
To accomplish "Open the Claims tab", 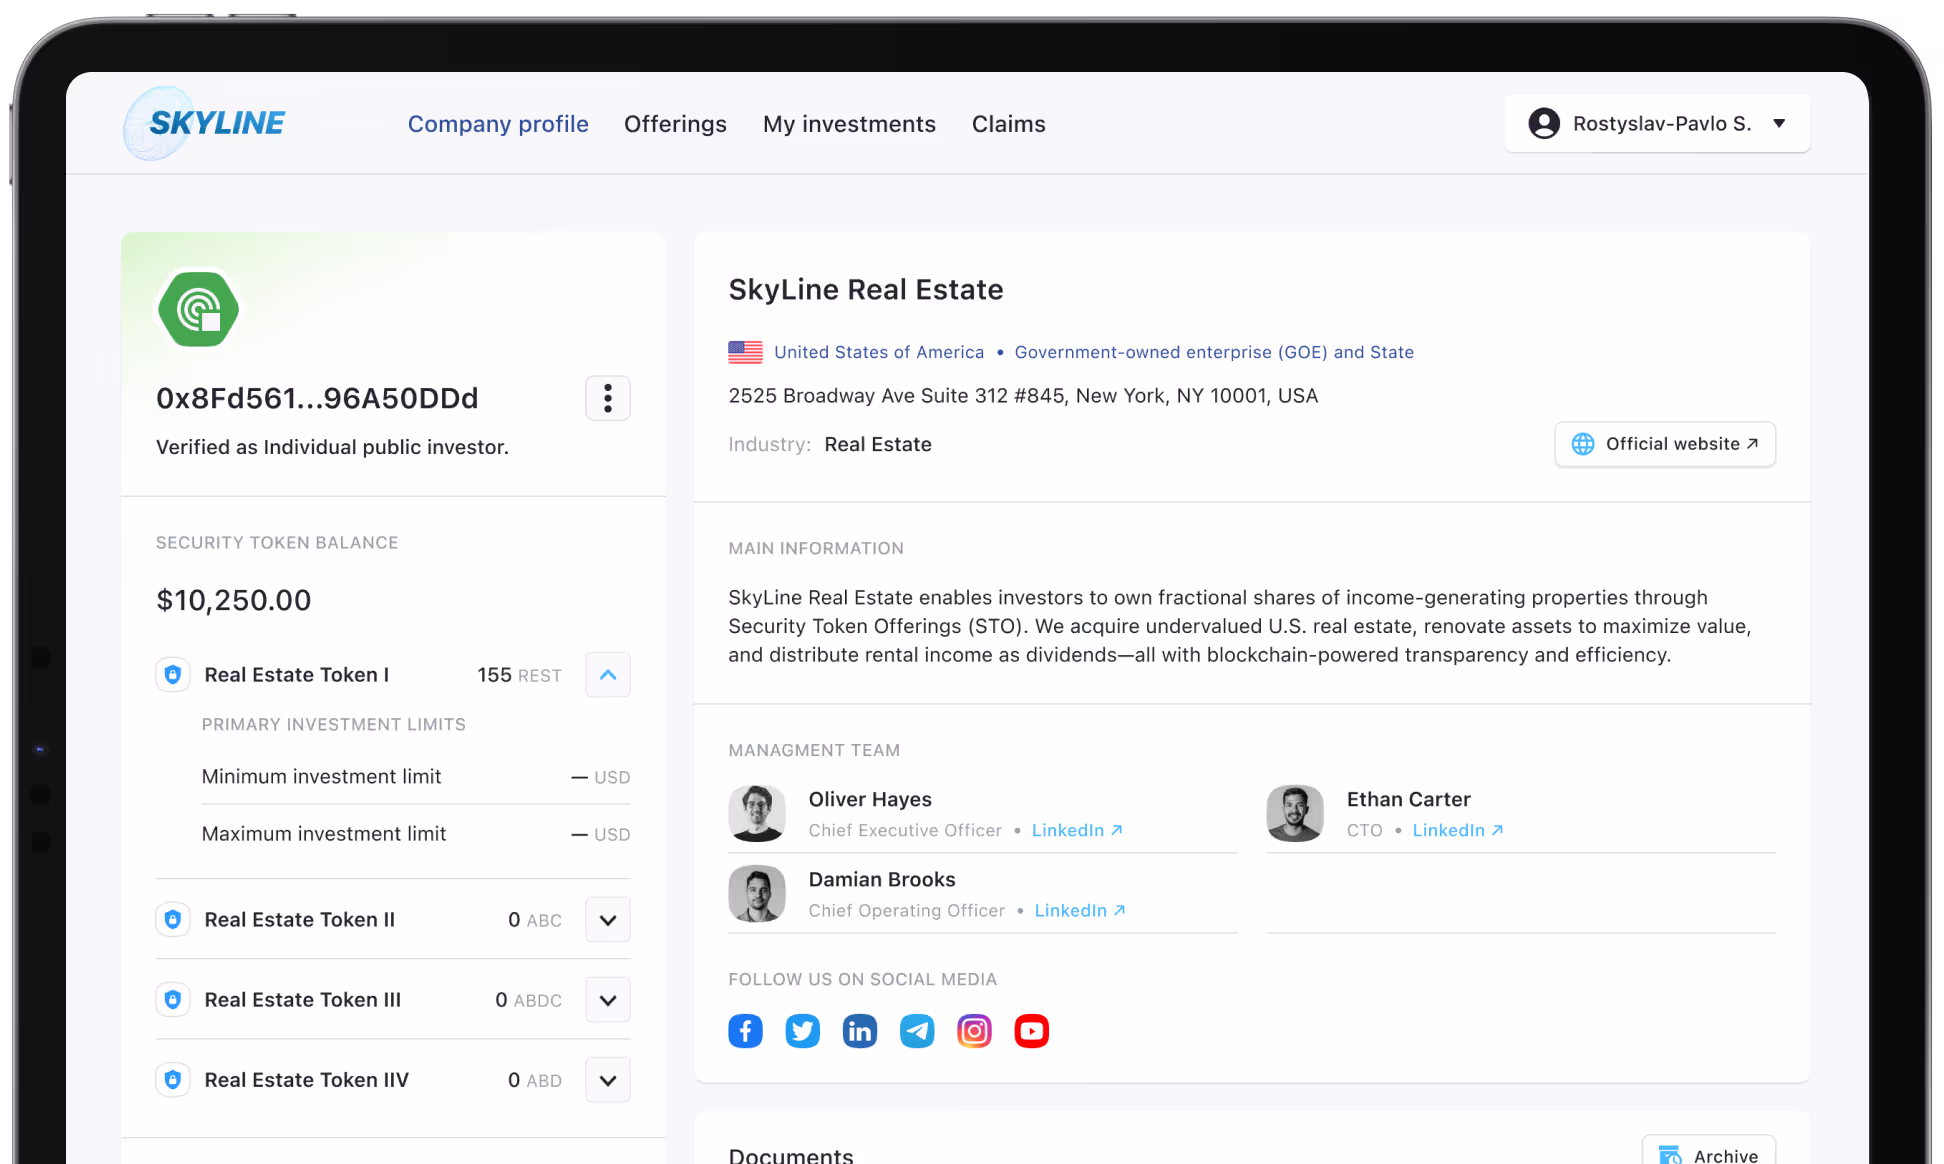I will pos(1008,124).
